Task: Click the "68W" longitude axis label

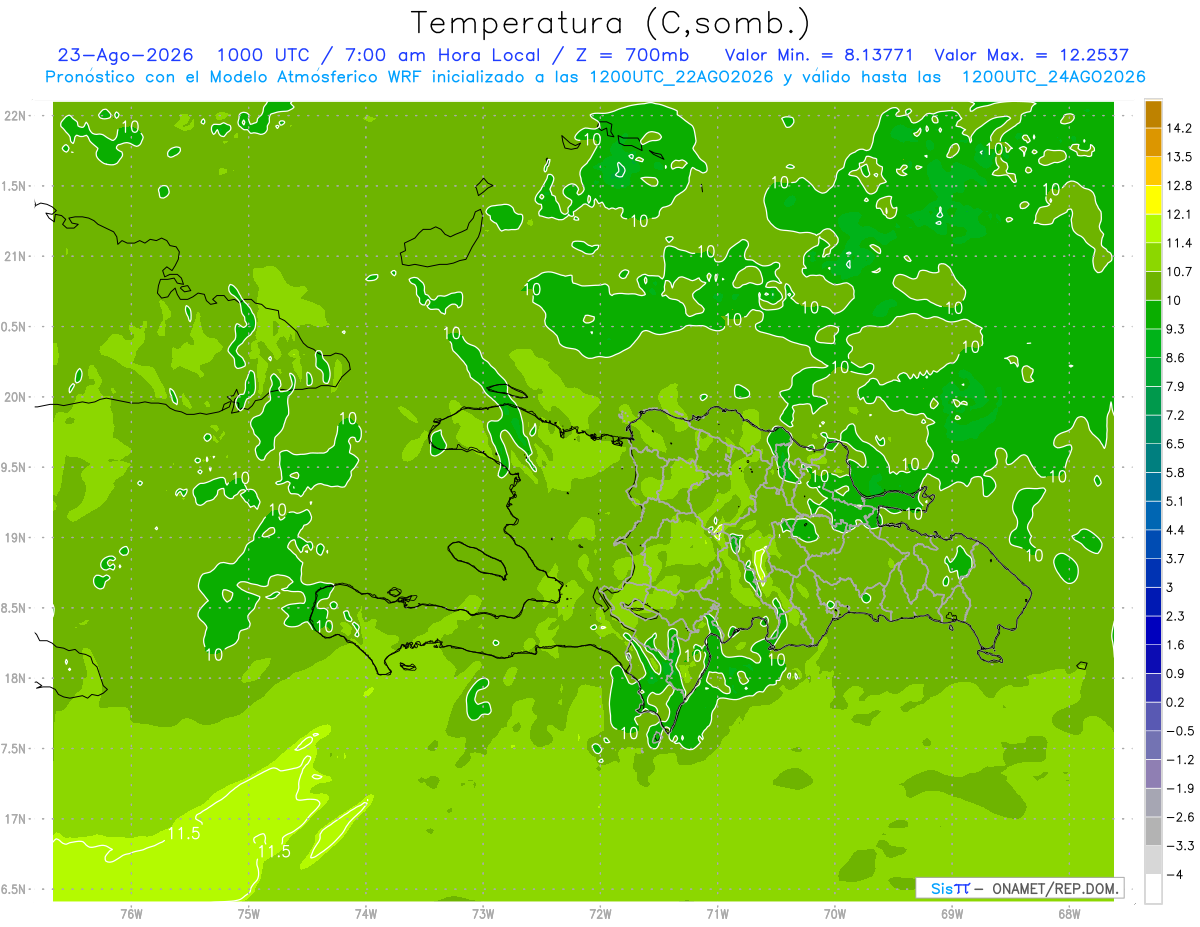Action: click(x=1069, y=913)
